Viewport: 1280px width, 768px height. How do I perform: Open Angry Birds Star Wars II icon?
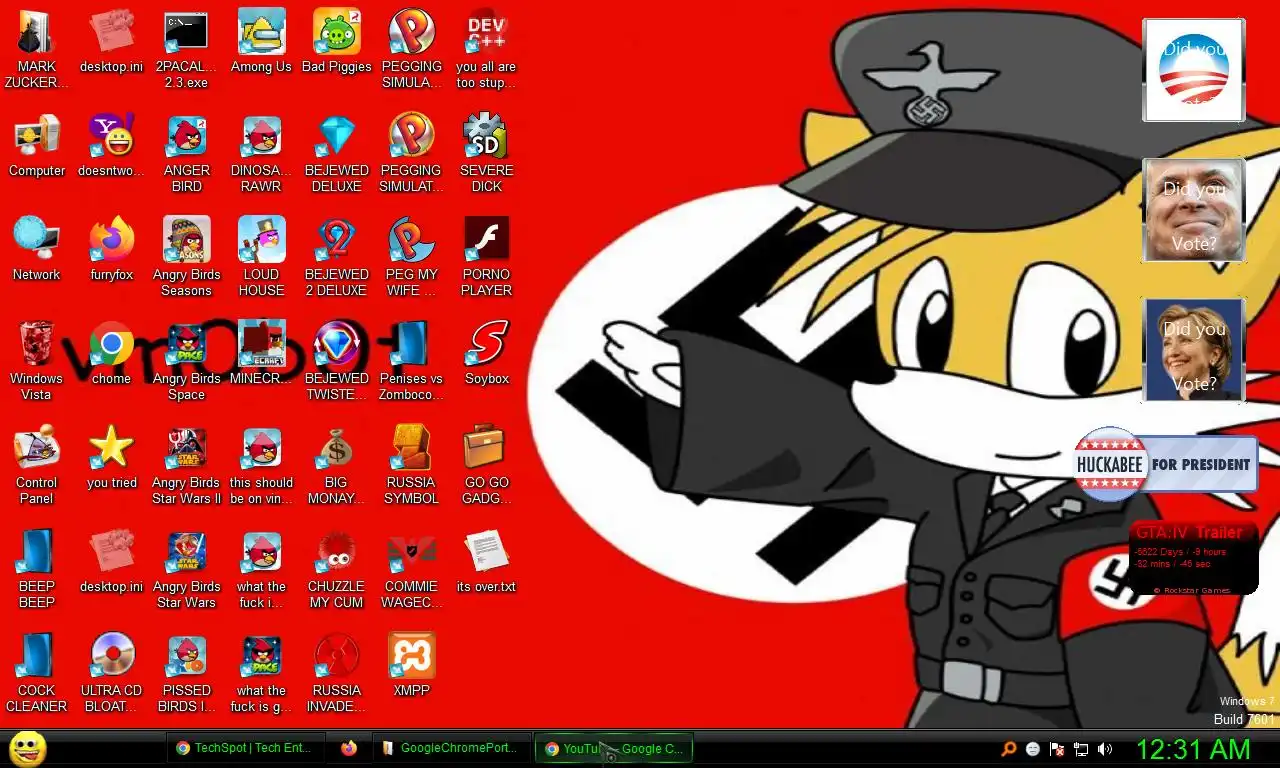[x=187, y=466]
